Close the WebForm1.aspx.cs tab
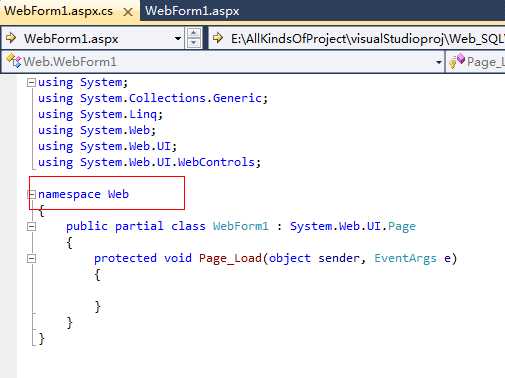This screenshot has width=505, height=378. click(x=128, y=12)
